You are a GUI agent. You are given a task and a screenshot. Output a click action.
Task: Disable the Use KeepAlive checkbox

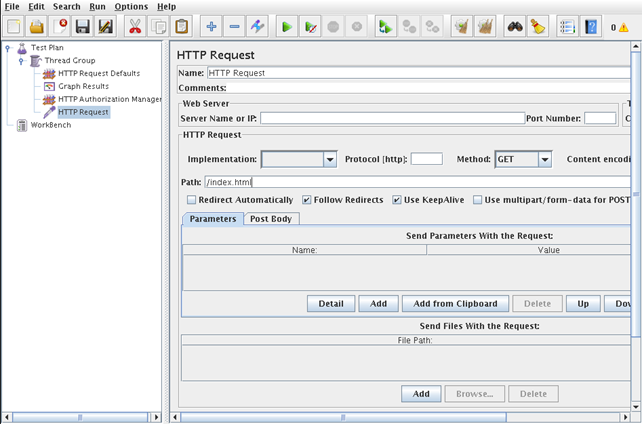tap(397, 200)
